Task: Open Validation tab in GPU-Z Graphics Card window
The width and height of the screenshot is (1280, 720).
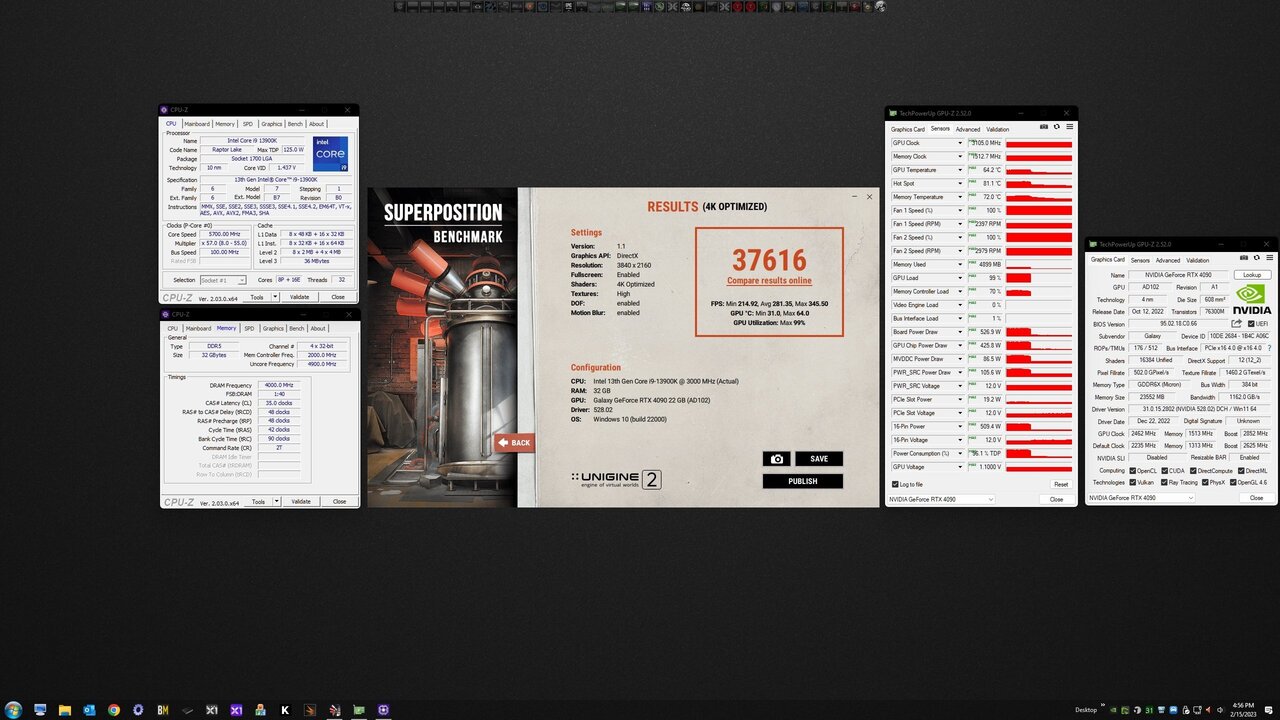Action: [1197, 260]
